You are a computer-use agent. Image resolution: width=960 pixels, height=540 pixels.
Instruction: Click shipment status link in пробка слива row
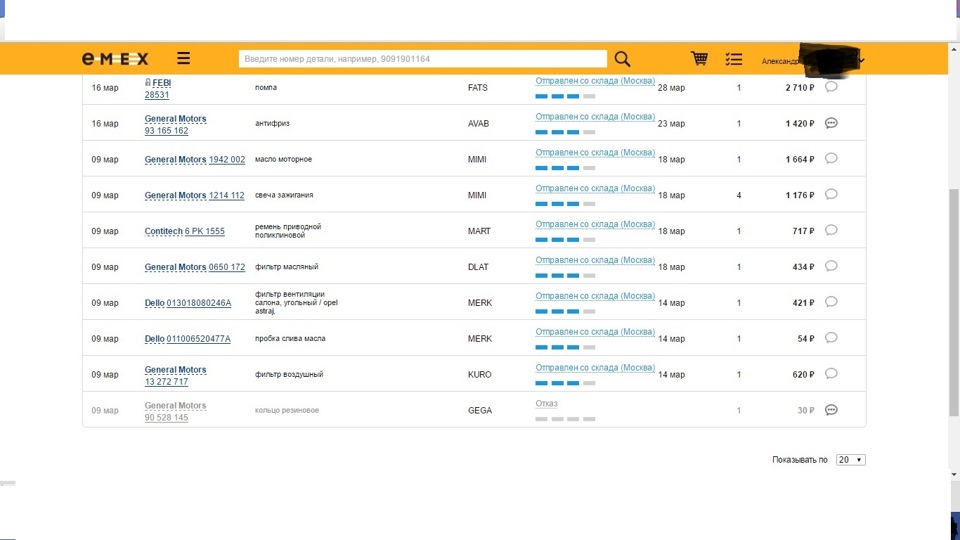click(595, 331)
